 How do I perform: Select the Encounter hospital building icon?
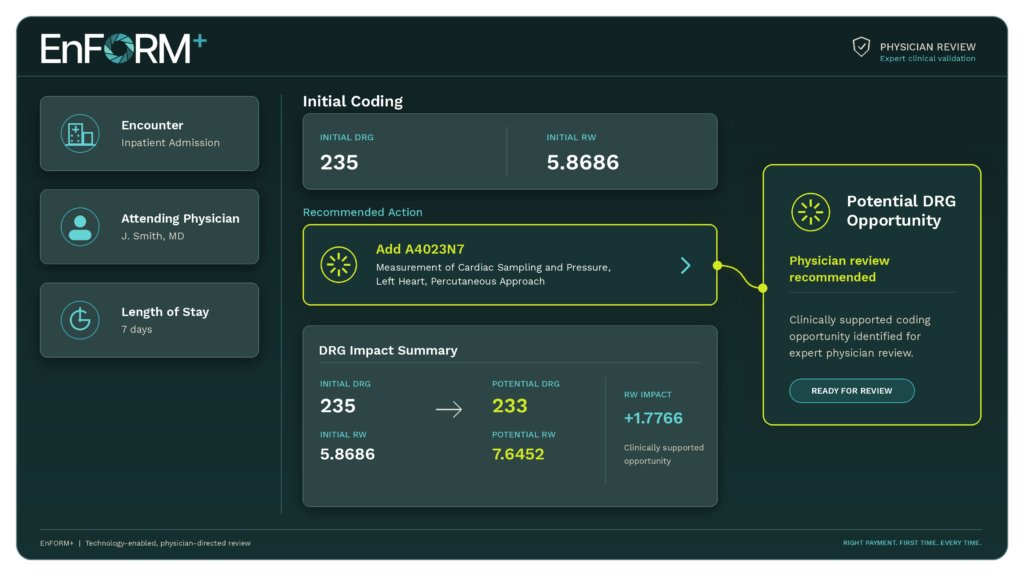80,134
